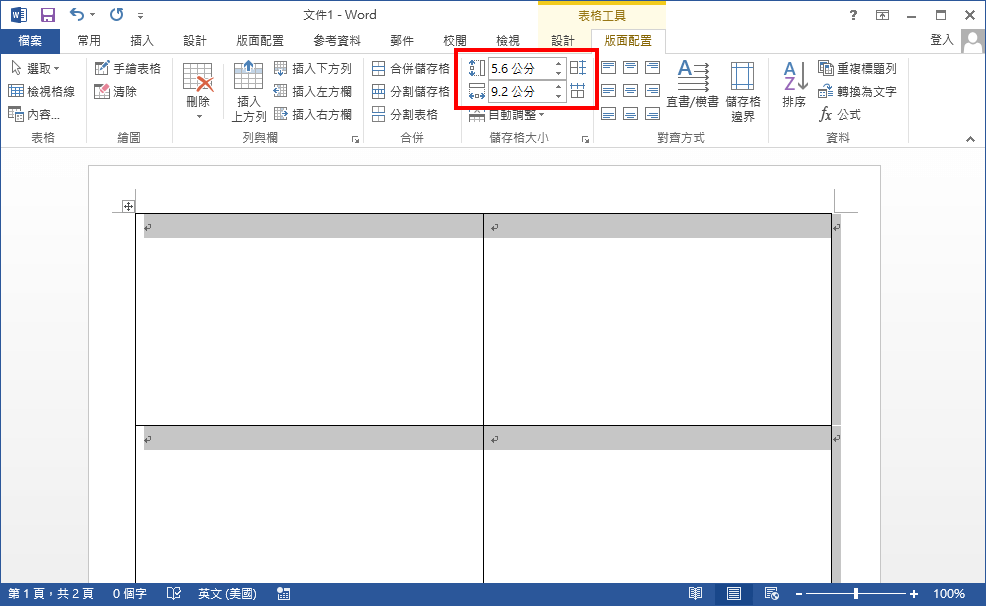Select center alignment in 對齊方式 group
This screenshot has width=986, height=606.
[630, 90]
